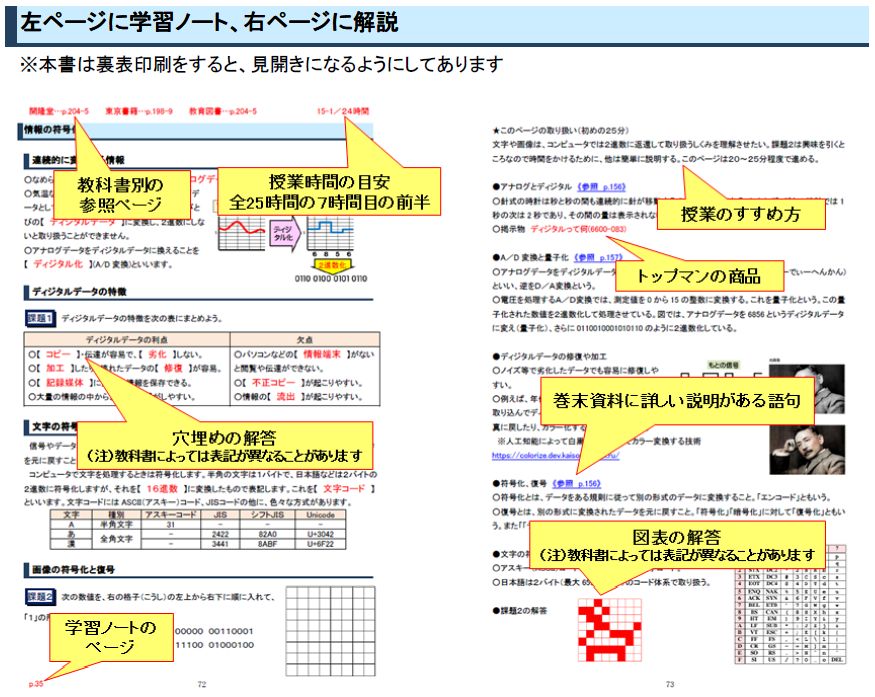Open the 参照 p.157 link beside A/D変換と量子化
875x697 pixels.
coord(597,257)
